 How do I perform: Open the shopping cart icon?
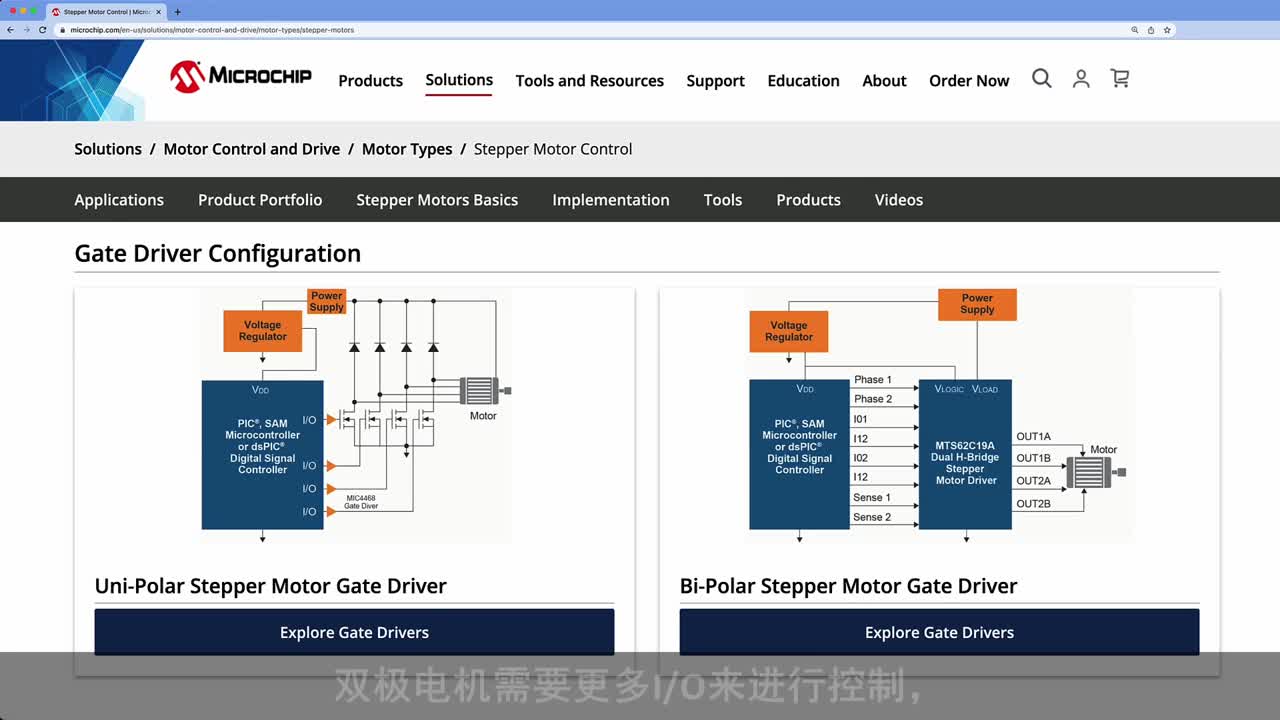[1120, 79]
